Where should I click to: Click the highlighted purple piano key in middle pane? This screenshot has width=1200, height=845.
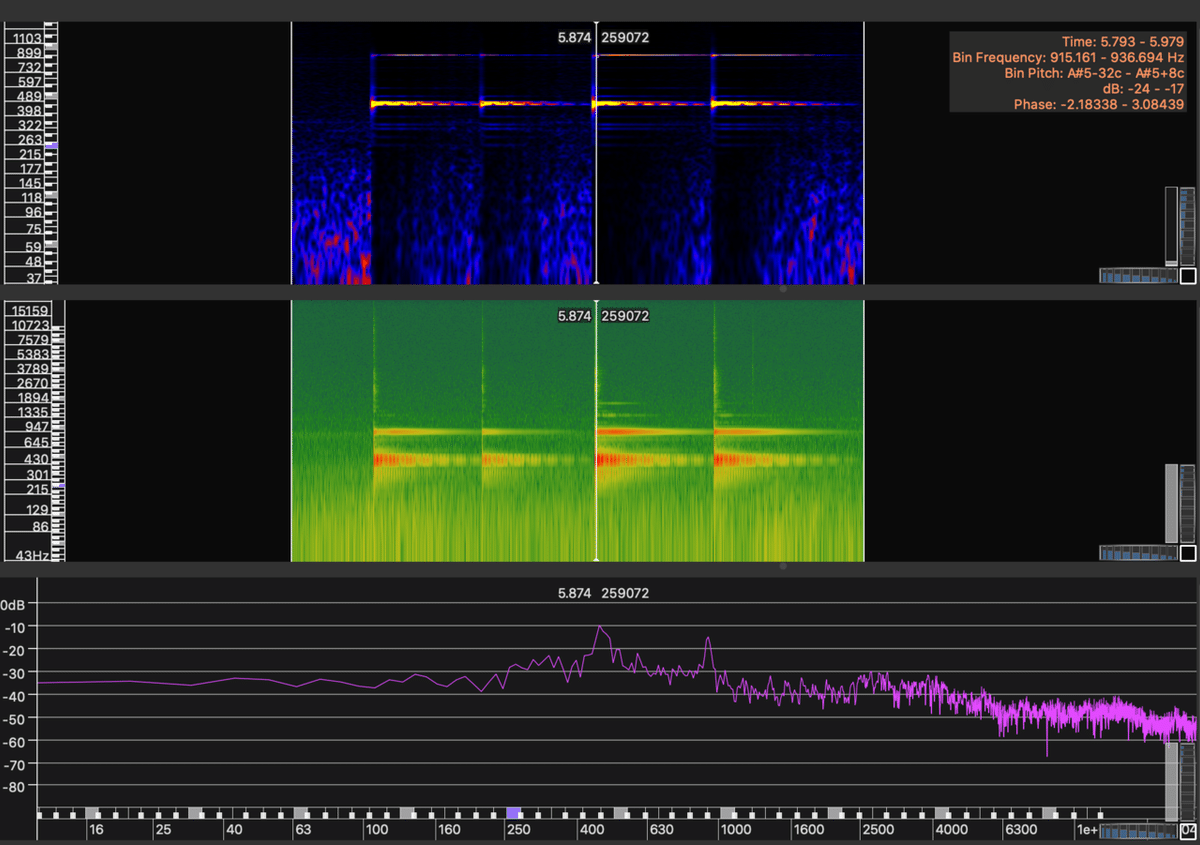(61, 486)
